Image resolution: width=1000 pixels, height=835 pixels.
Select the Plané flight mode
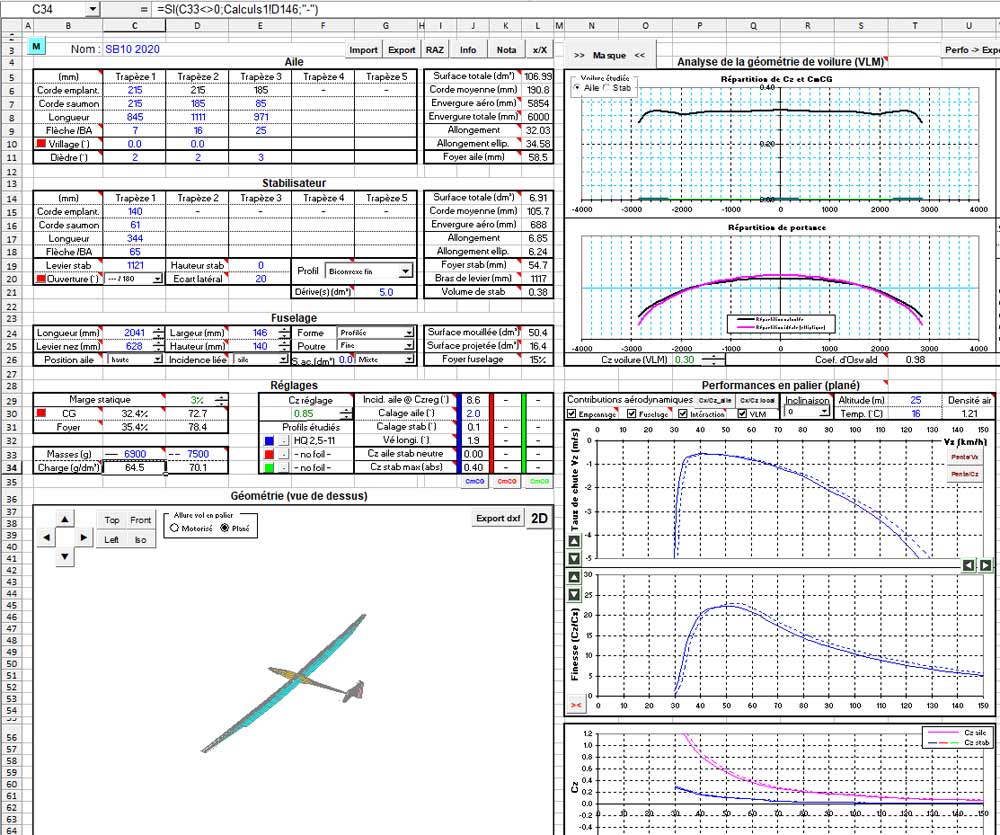[x=224, y=528]
